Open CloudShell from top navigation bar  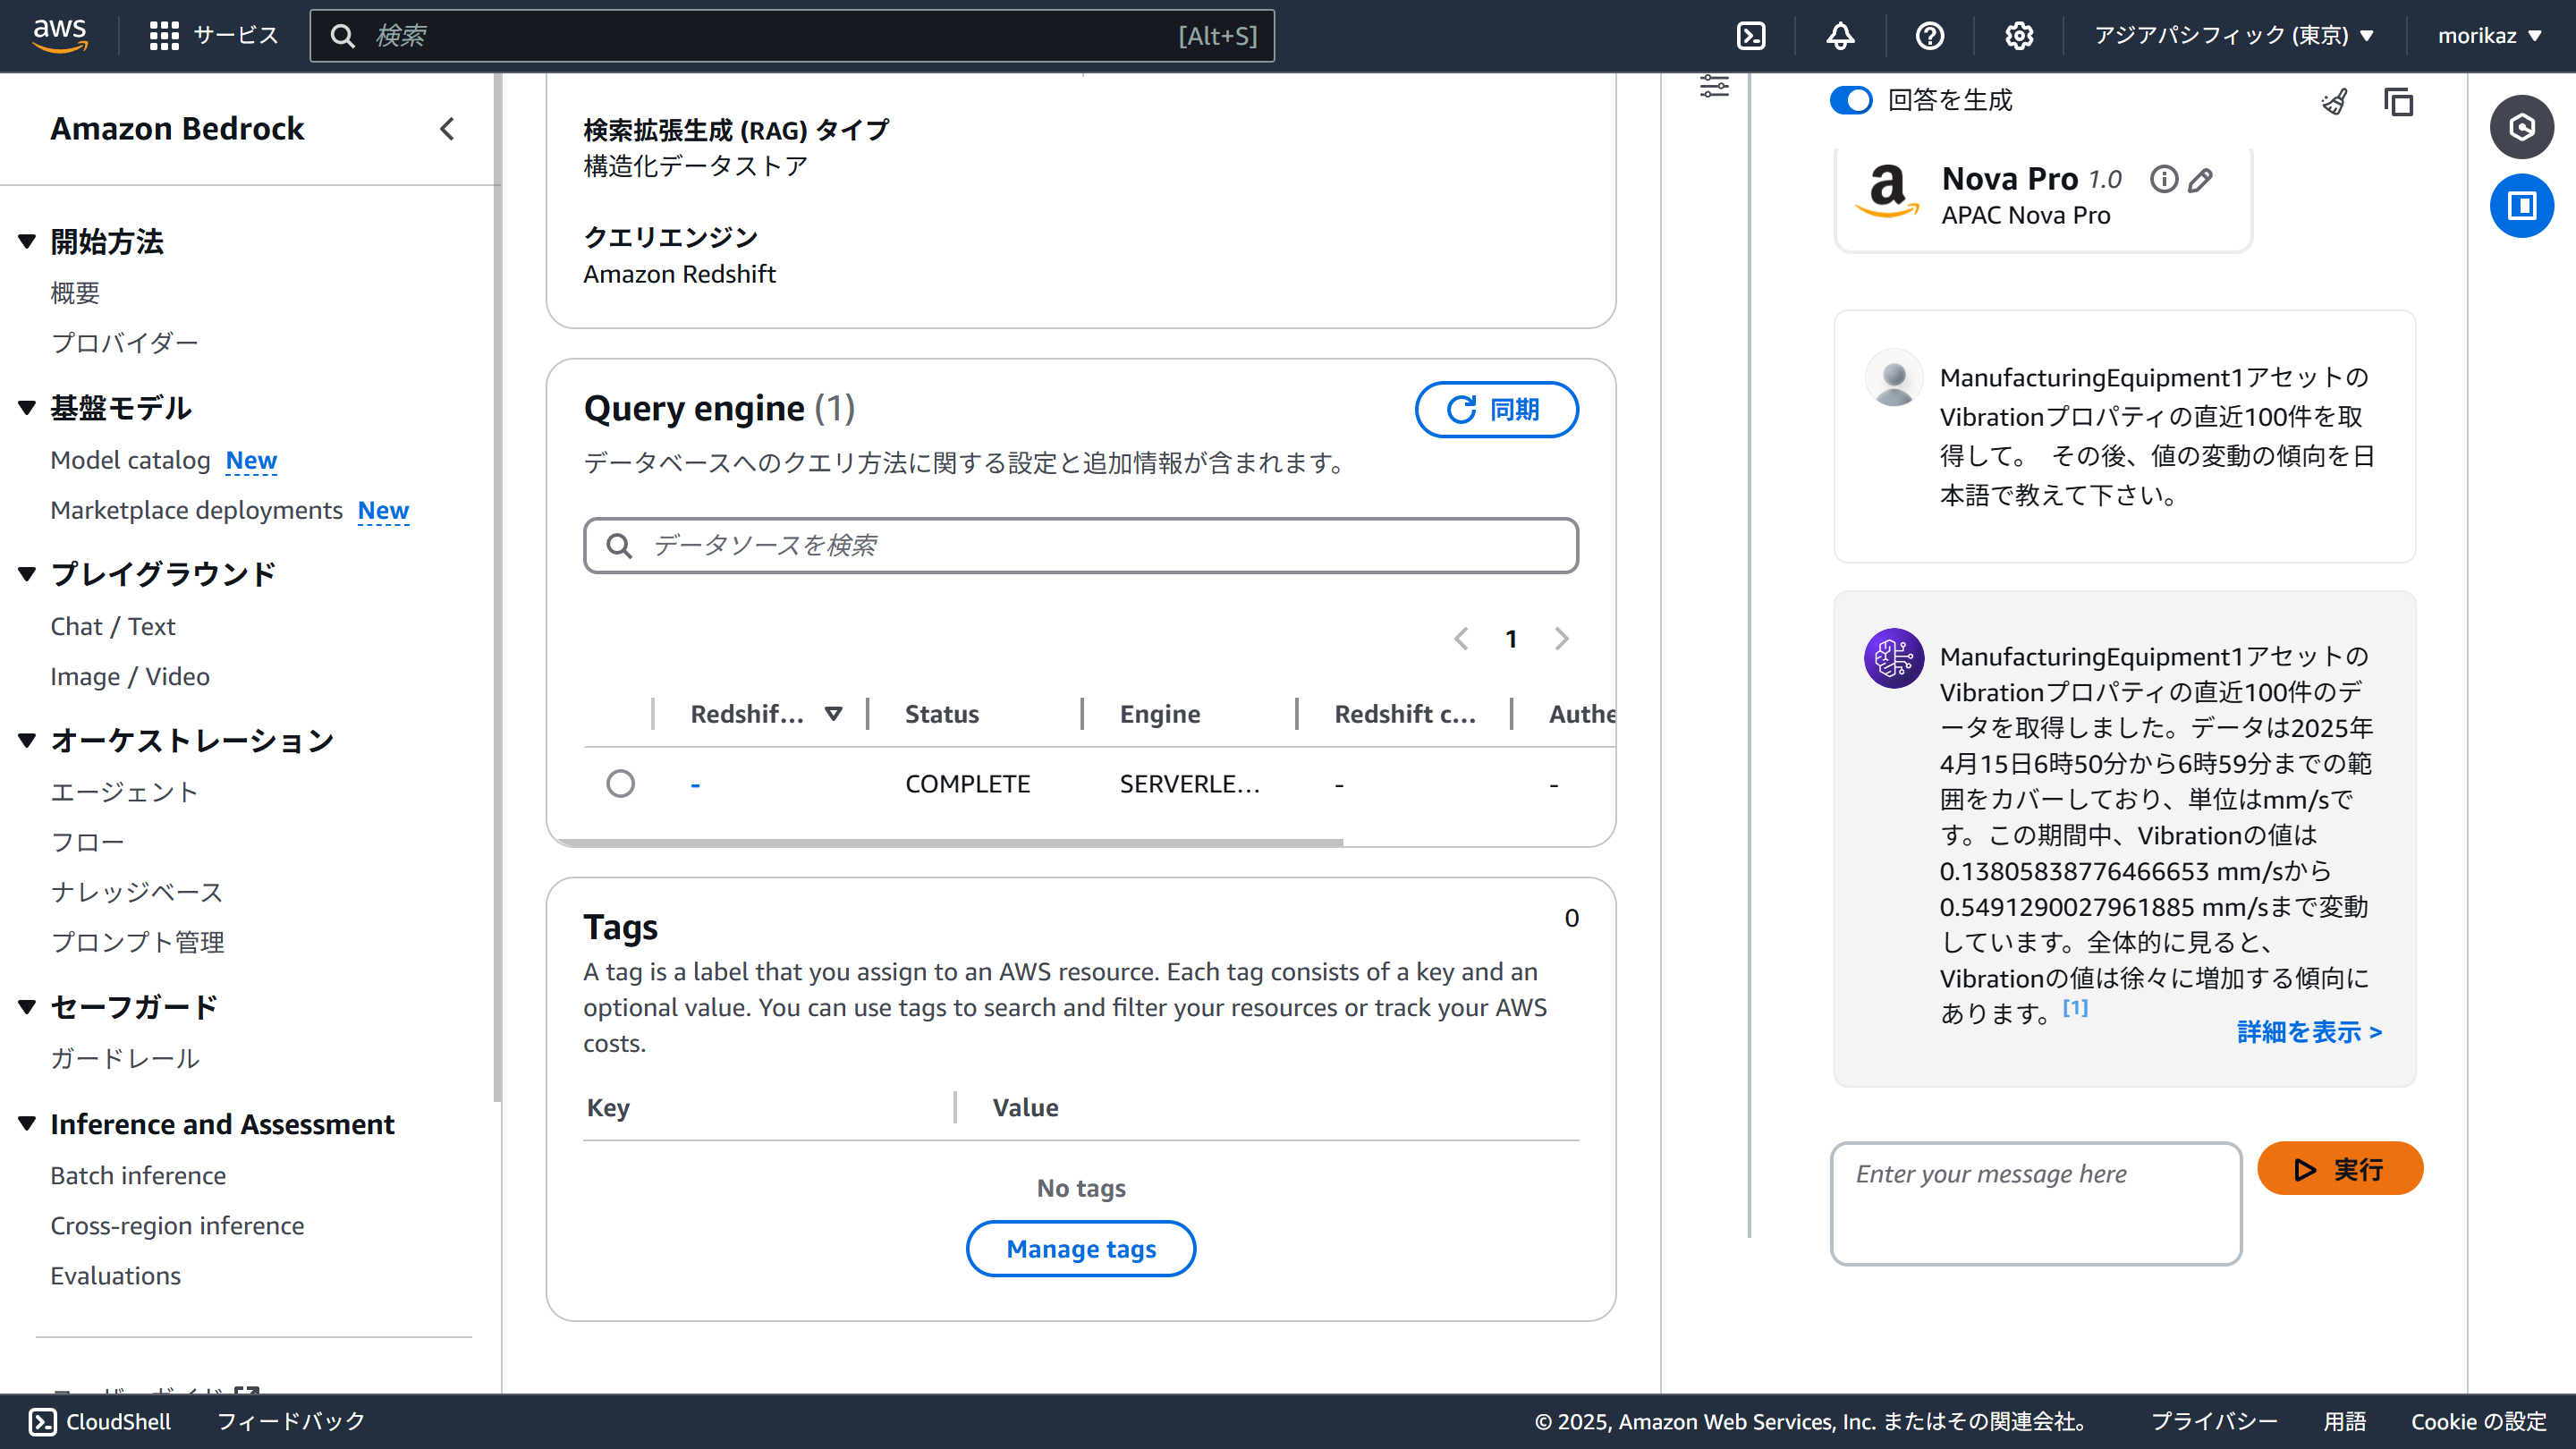(1751, 36)
